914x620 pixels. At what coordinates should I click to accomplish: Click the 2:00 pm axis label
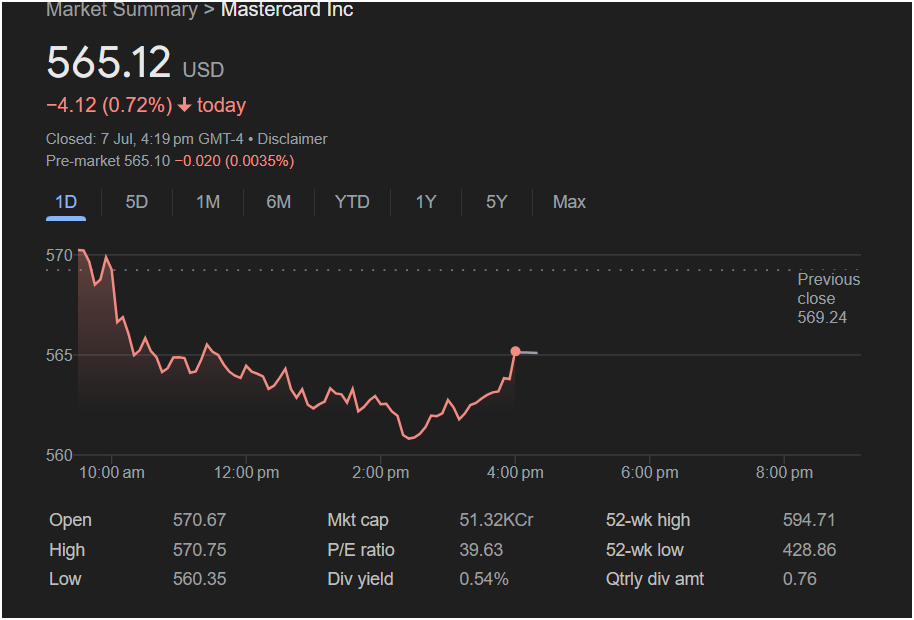tap(381, 473)
